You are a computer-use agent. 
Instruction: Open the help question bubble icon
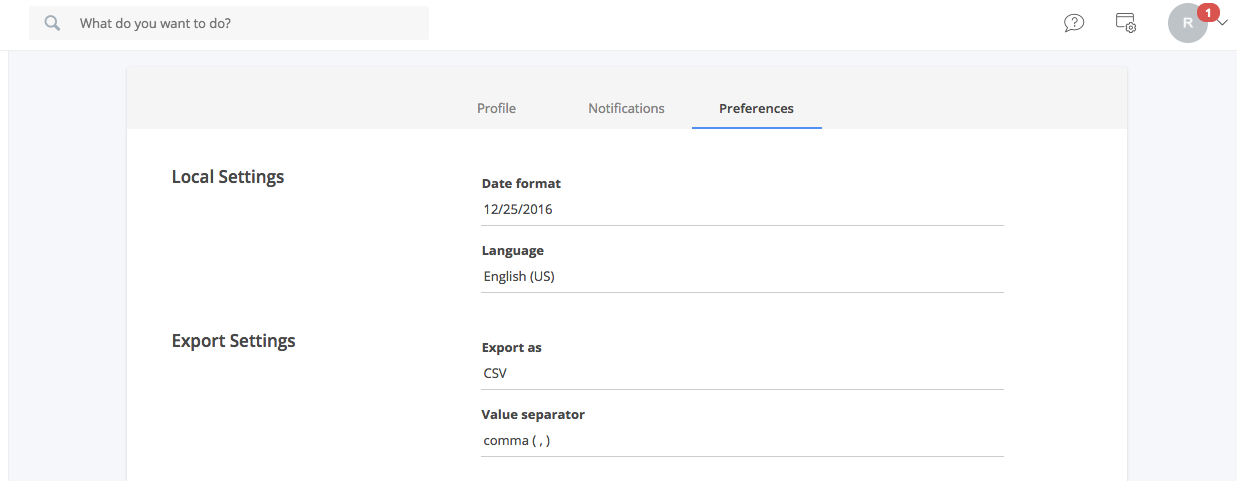point(1074,22)
